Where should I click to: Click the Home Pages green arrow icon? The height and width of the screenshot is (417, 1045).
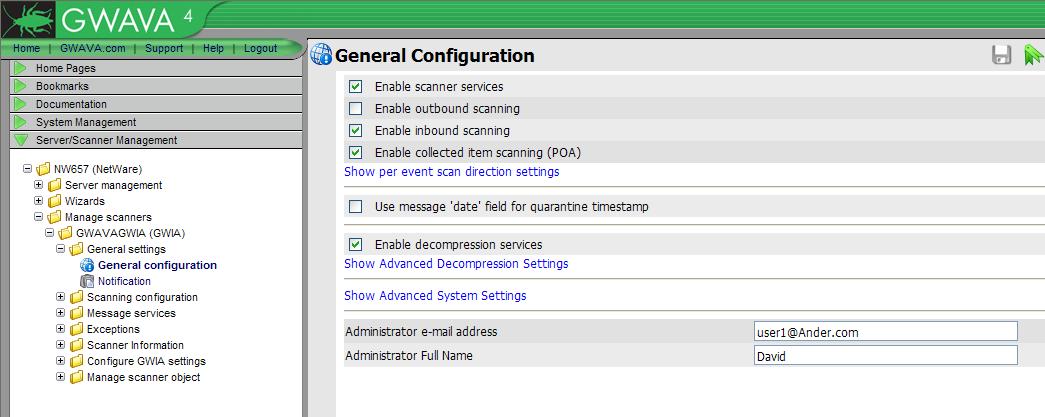pyautogui.click(x=21, y=68)
